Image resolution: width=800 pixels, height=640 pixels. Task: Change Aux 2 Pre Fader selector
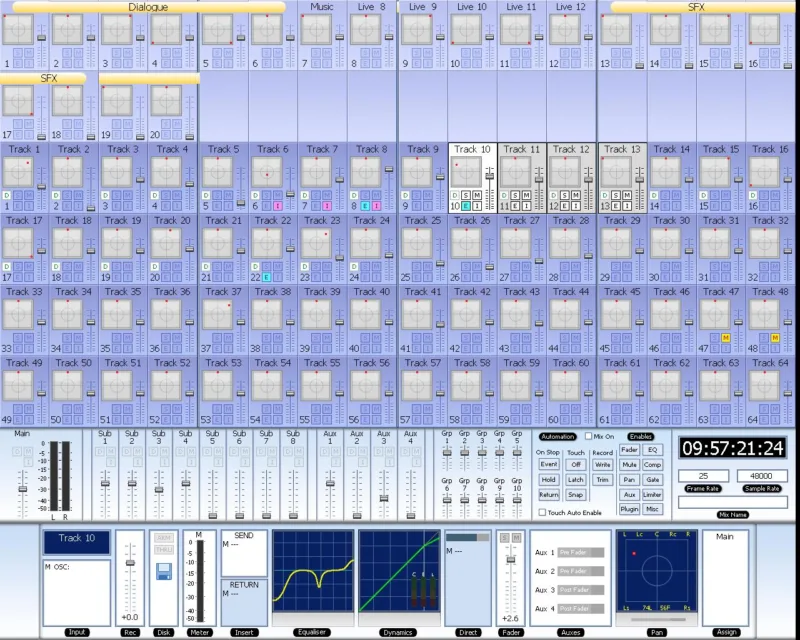(581, 571)
